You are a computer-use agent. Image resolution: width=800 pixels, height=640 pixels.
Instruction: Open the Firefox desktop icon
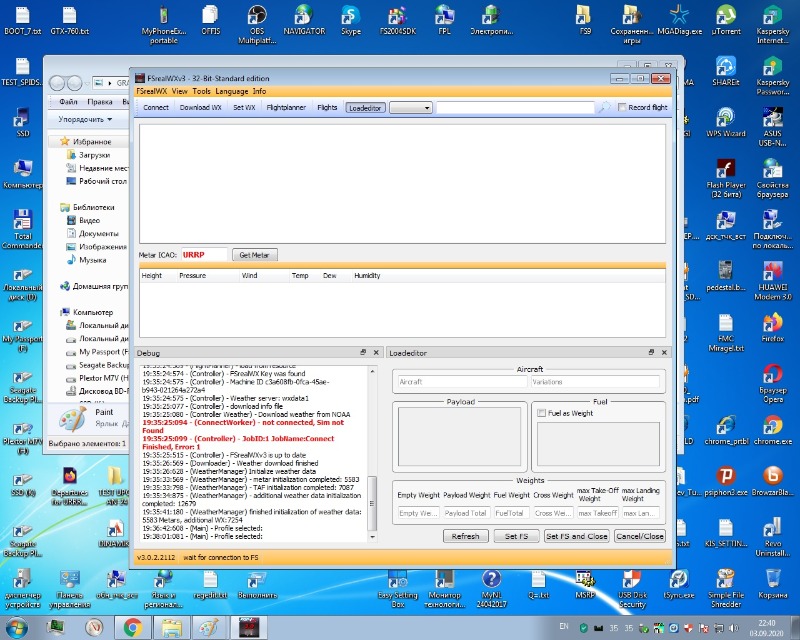772,327
